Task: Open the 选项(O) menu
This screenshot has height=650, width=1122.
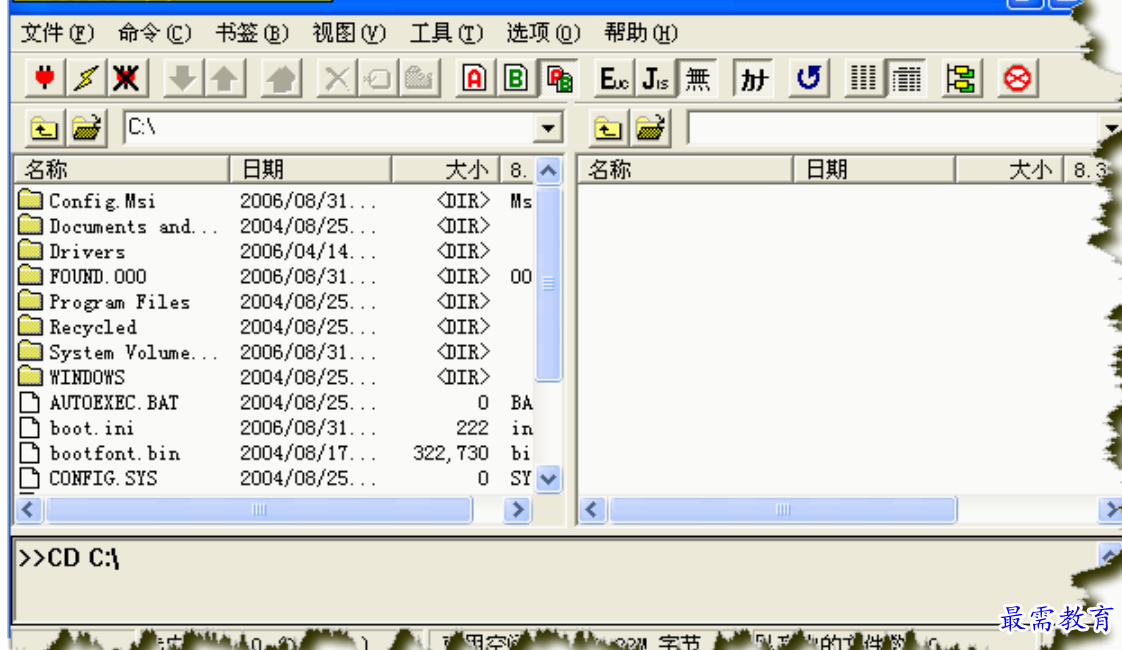Action: point(543,33)
